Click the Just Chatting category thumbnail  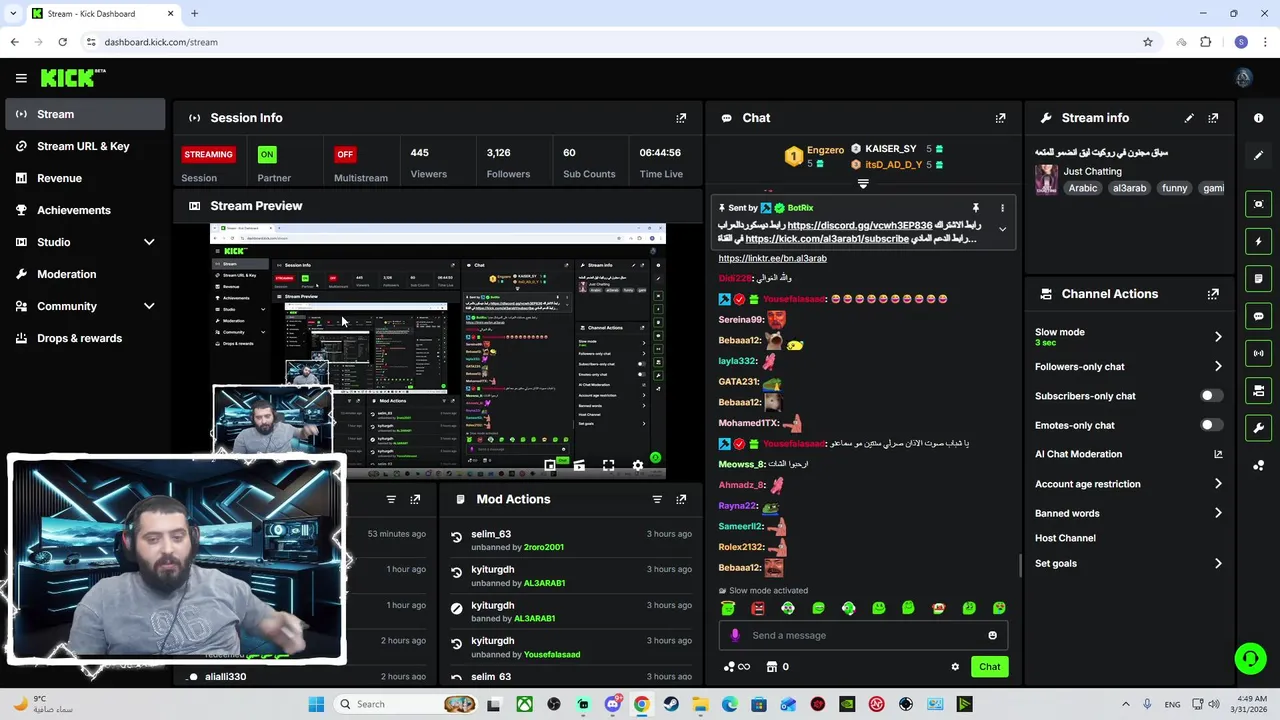[x=1046, y=179]
